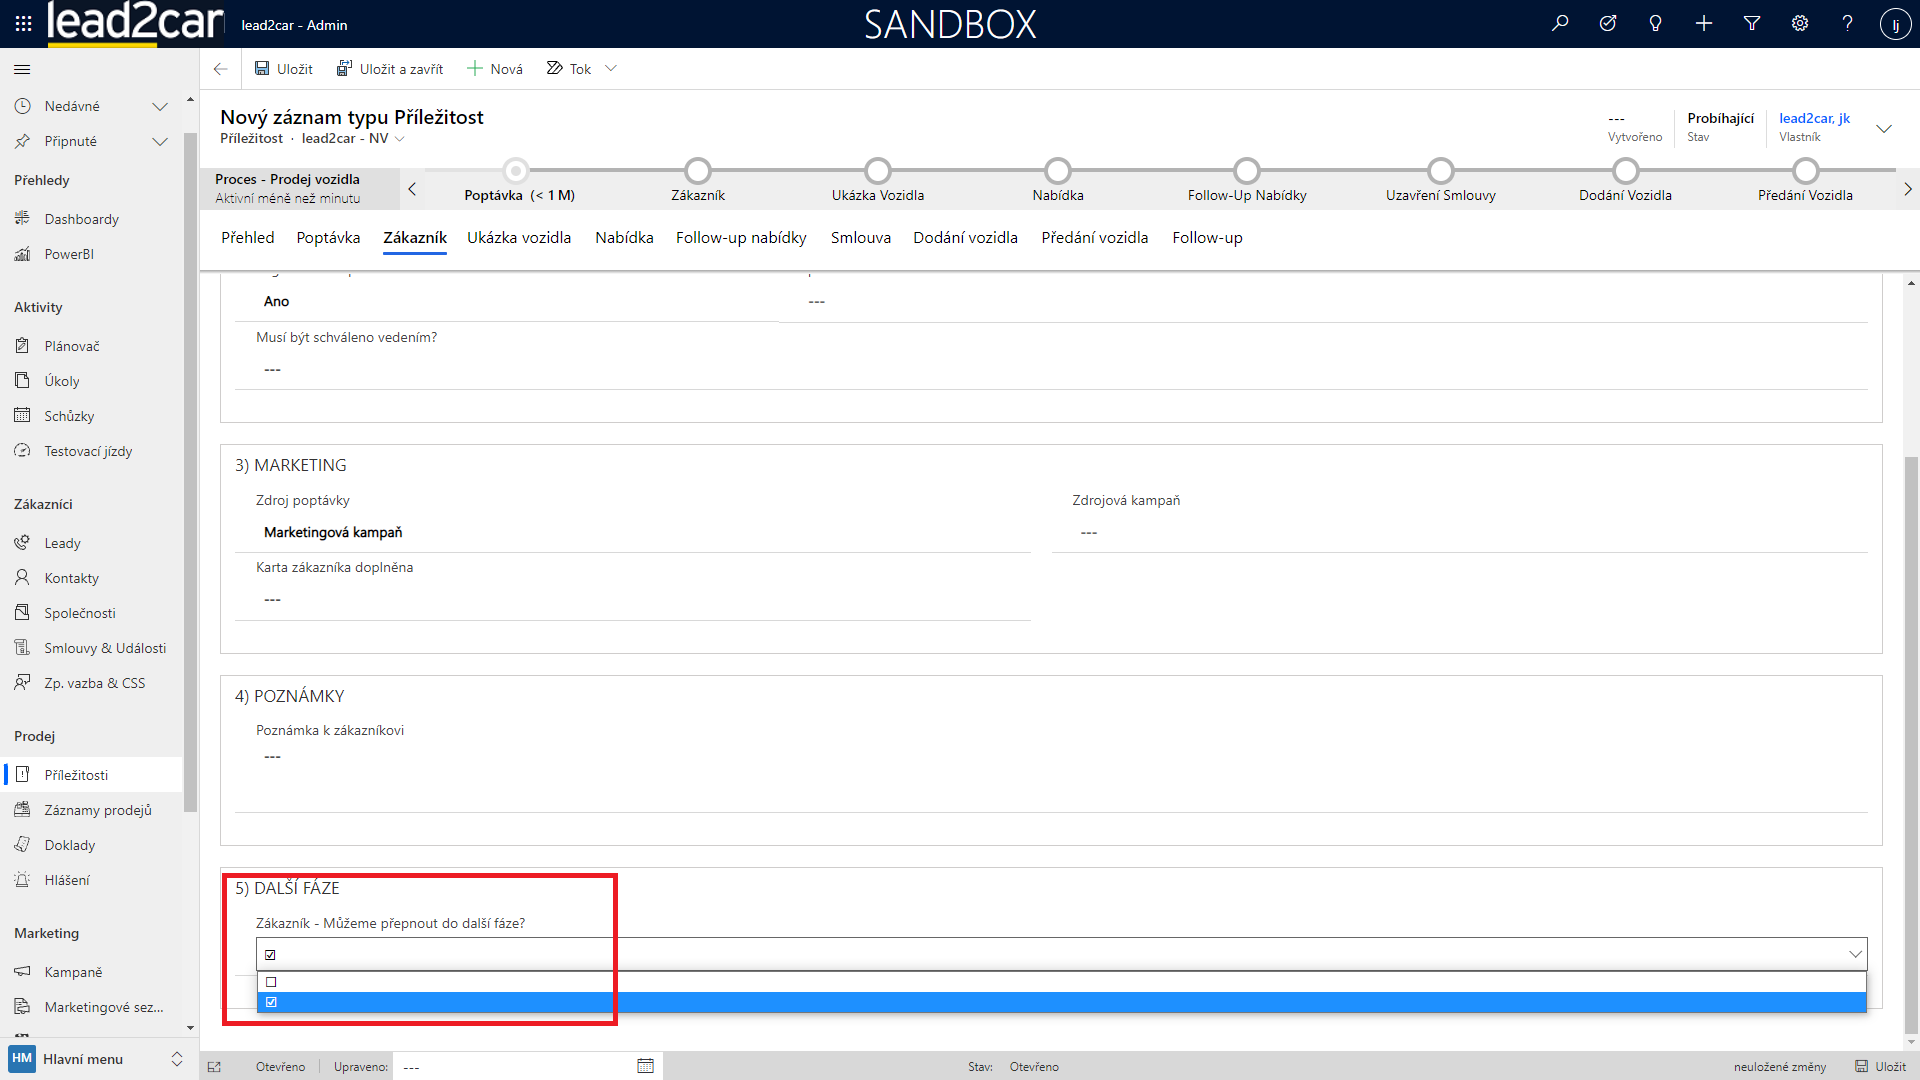
Task: Click the task assistant lightbulb icon
Action: pyautogui.click(x=1656, y=23)
